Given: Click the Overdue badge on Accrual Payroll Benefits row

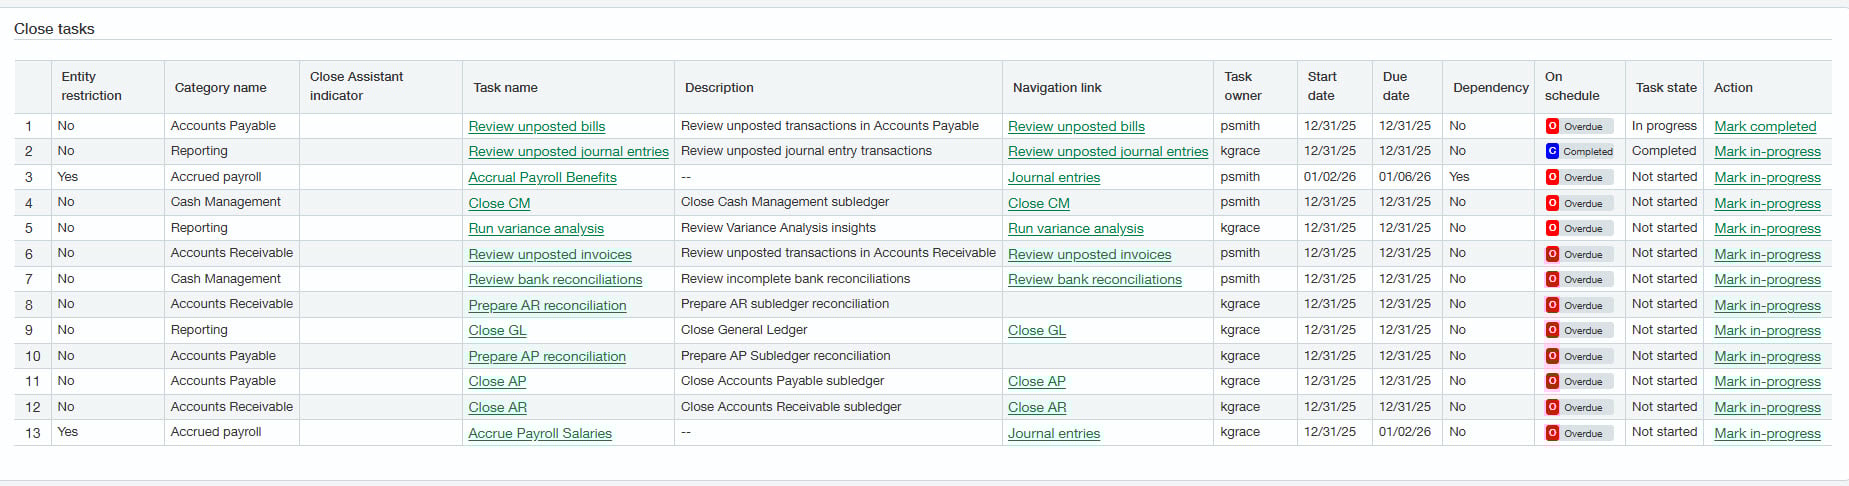Looking at the screenshot, I should click(1578, 178).
